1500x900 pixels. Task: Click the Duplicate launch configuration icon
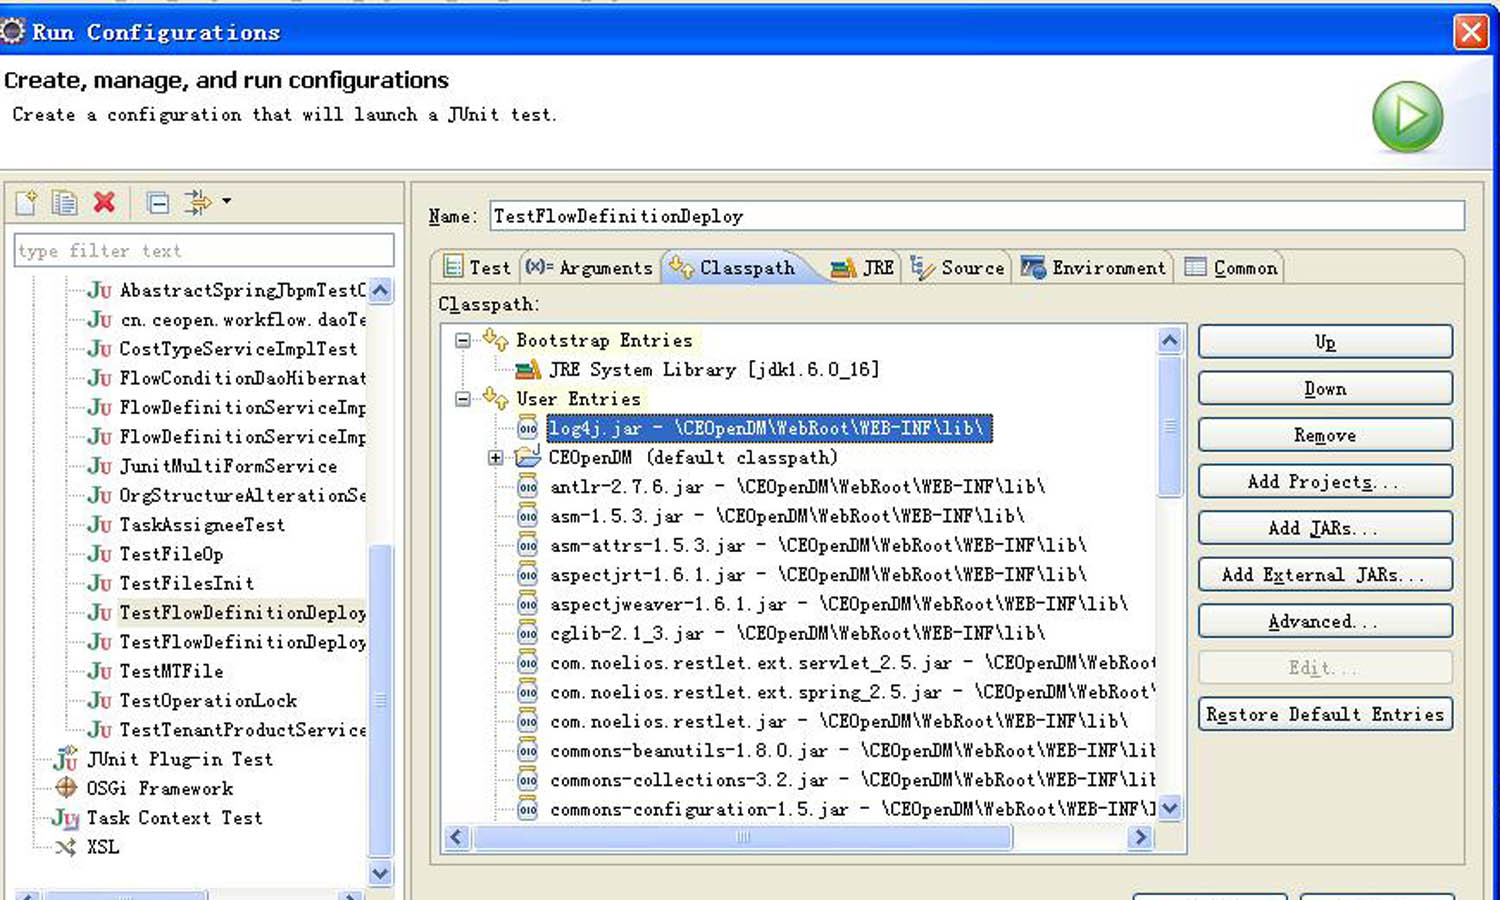[x=64, y=202]
